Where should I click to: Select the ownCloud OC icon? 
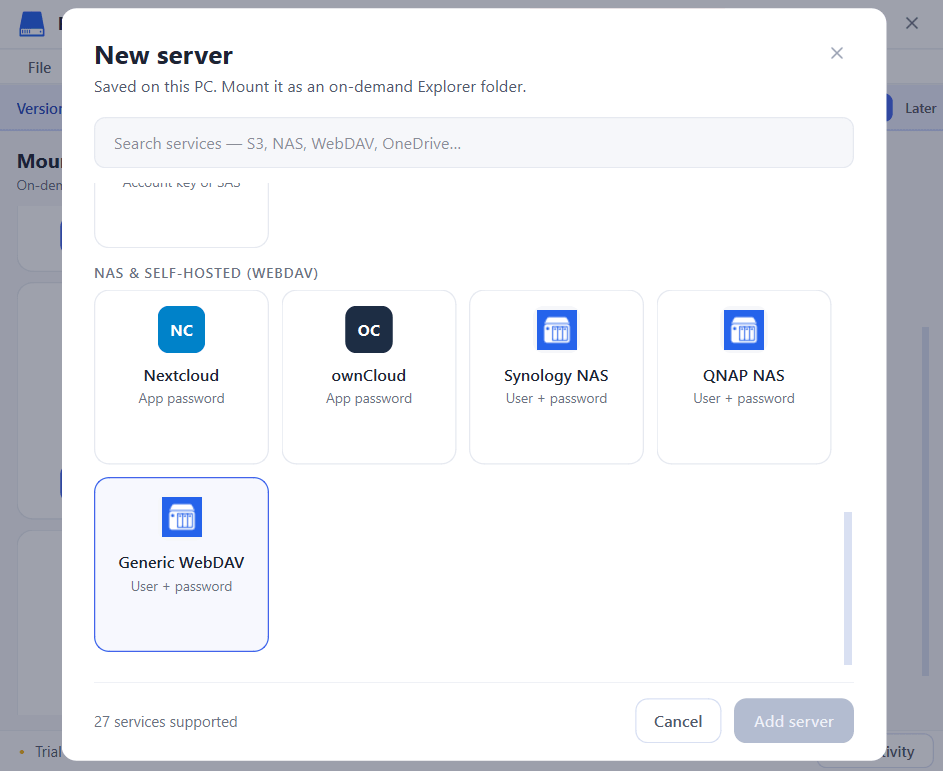pyautogui.click(x=369, y=330)
